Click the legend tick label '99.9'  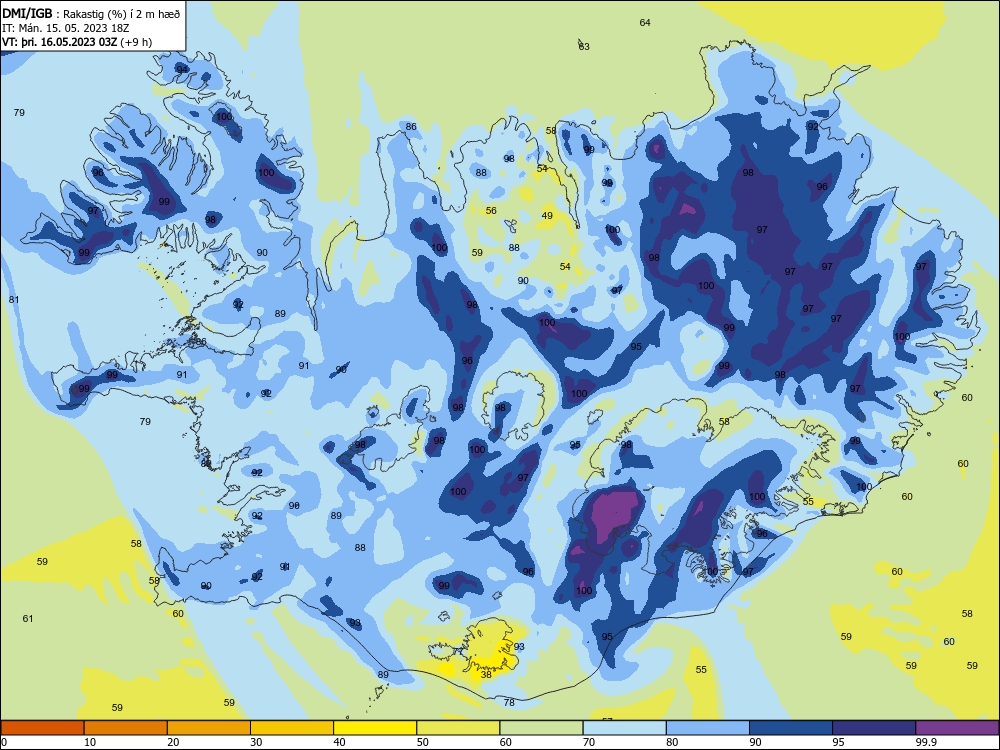coord(926,742)
